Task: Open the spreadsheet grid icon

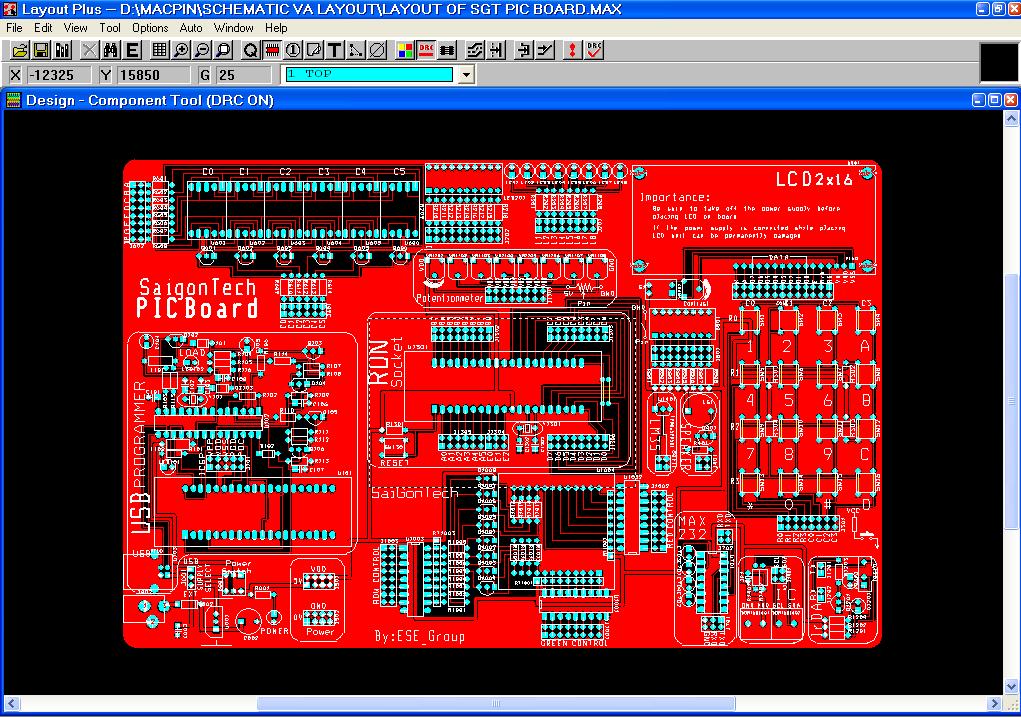Action: tap(160, 50)
